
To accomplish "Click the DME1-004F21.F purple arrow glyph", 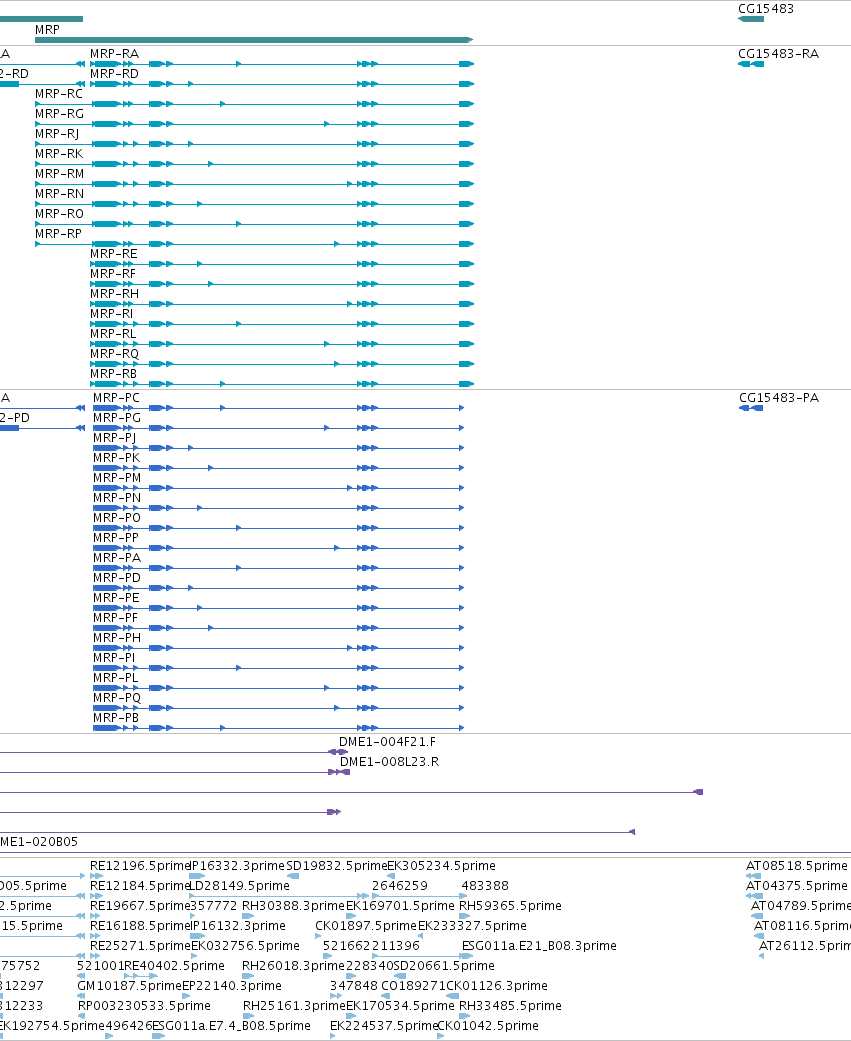I will click(x=338, y=752).
